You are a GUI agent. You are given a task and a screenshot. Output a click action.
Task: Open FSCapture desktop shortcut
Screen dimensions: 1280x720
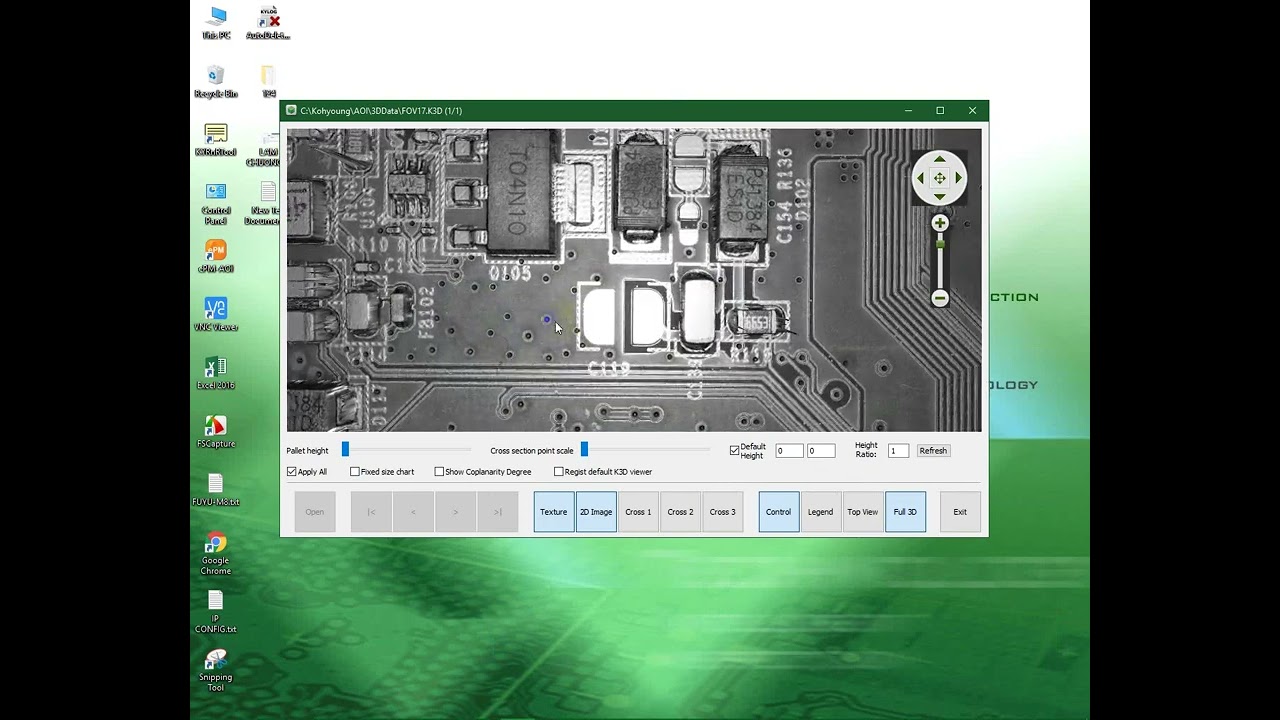coord(216,432)
